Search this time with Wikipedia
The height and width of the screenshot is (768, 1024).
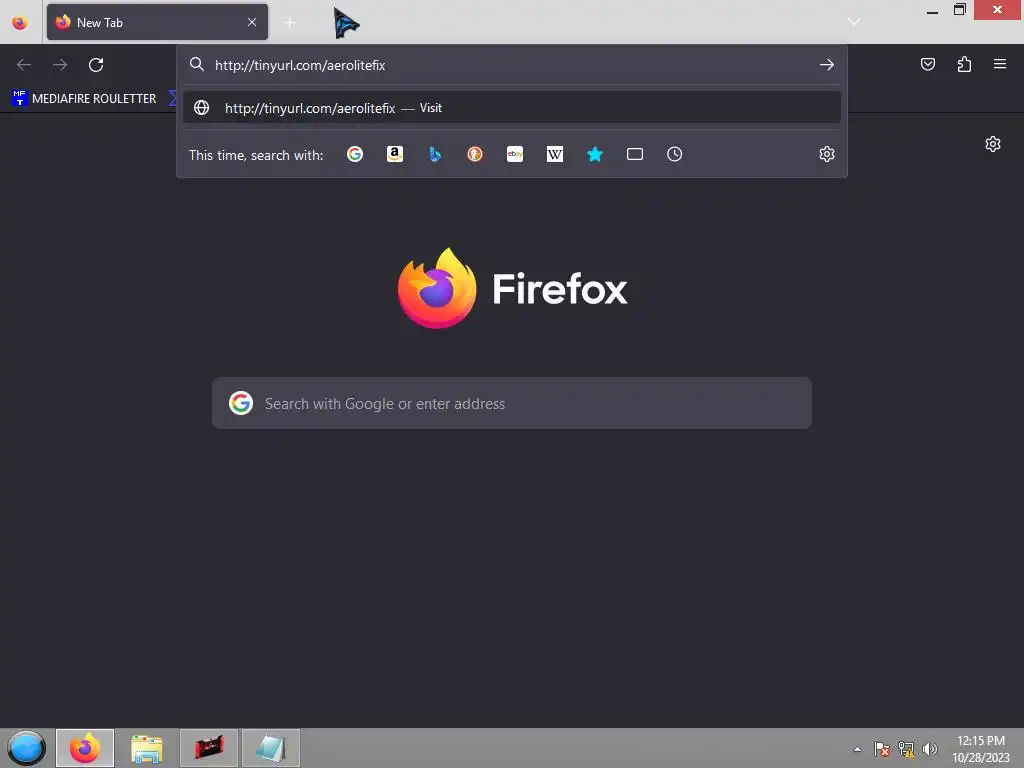(x=554, y=154)
